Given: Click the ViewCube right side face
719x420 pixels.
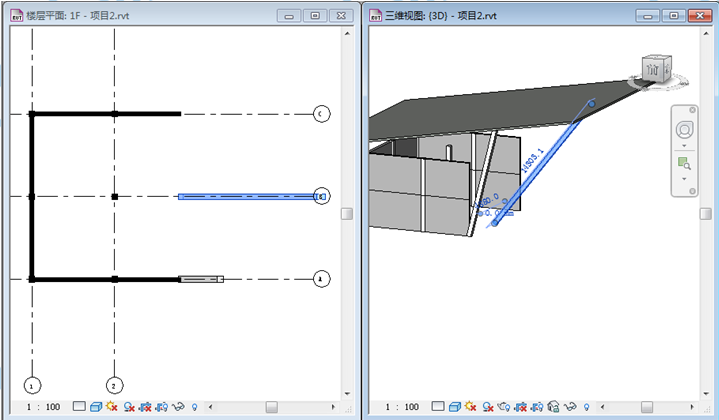Looking at the screenshot, I should pos(667,68).
